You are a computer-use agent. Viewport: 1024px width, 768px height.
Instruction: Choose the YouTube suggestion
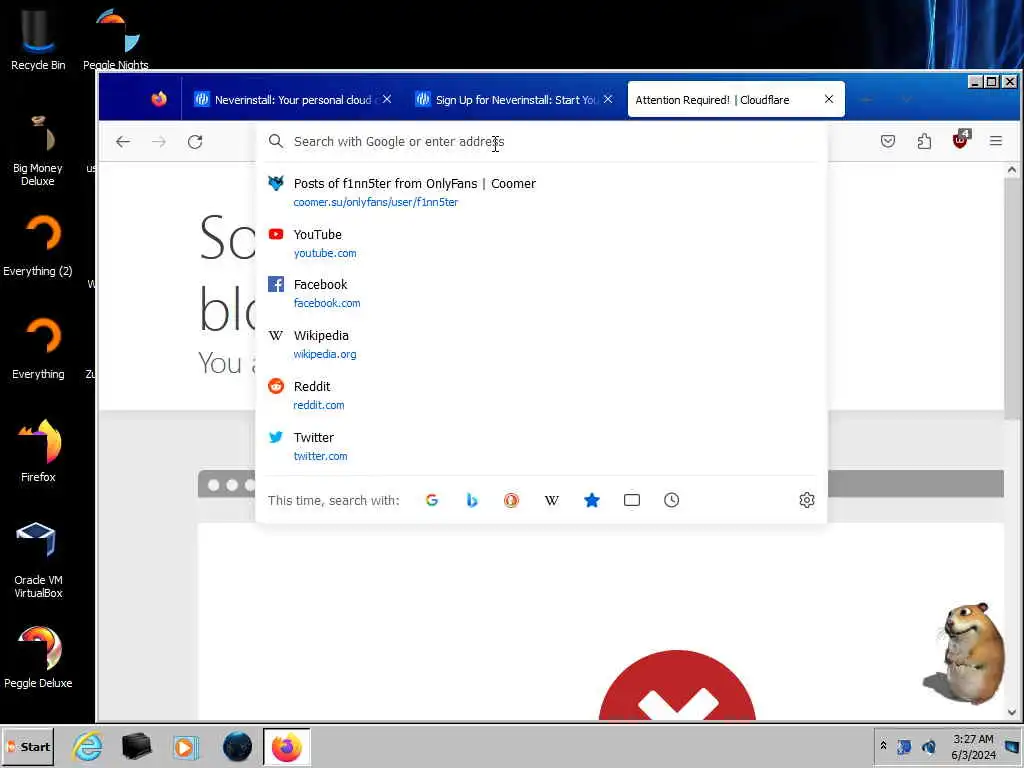coord(541,243)
